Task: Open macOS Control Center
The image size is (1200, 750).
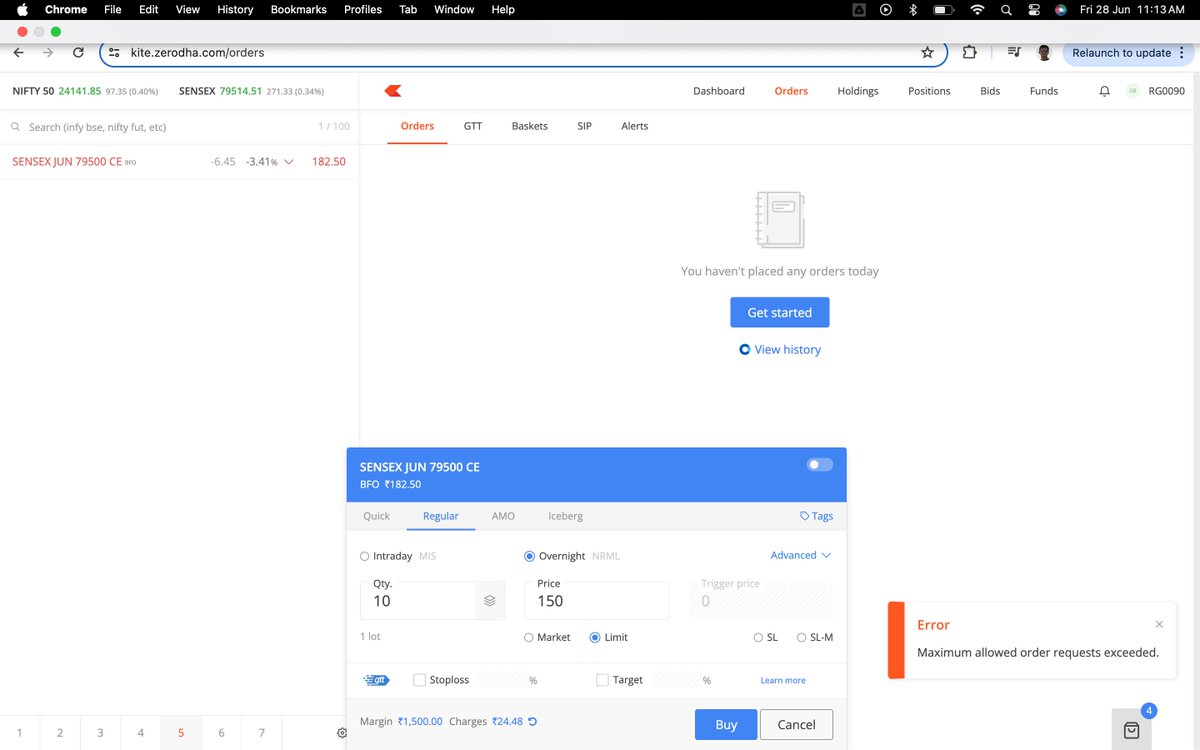Action: coord(1033,9)
